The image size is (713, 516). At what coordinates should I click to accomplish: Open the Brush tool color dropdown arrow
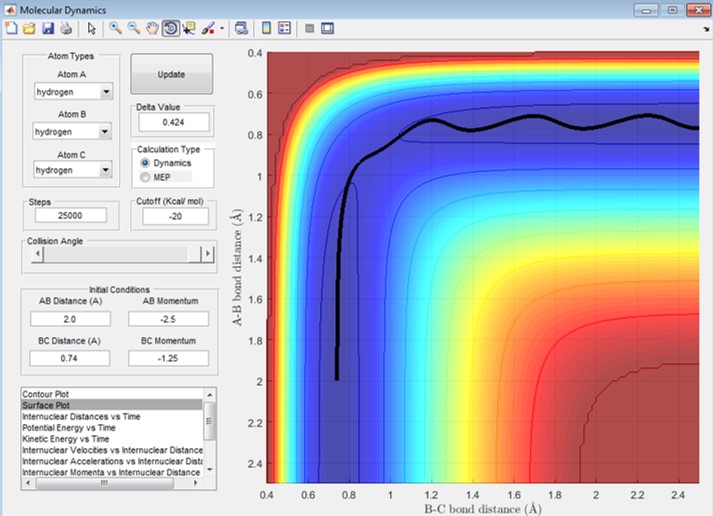(x=221, y=28)
